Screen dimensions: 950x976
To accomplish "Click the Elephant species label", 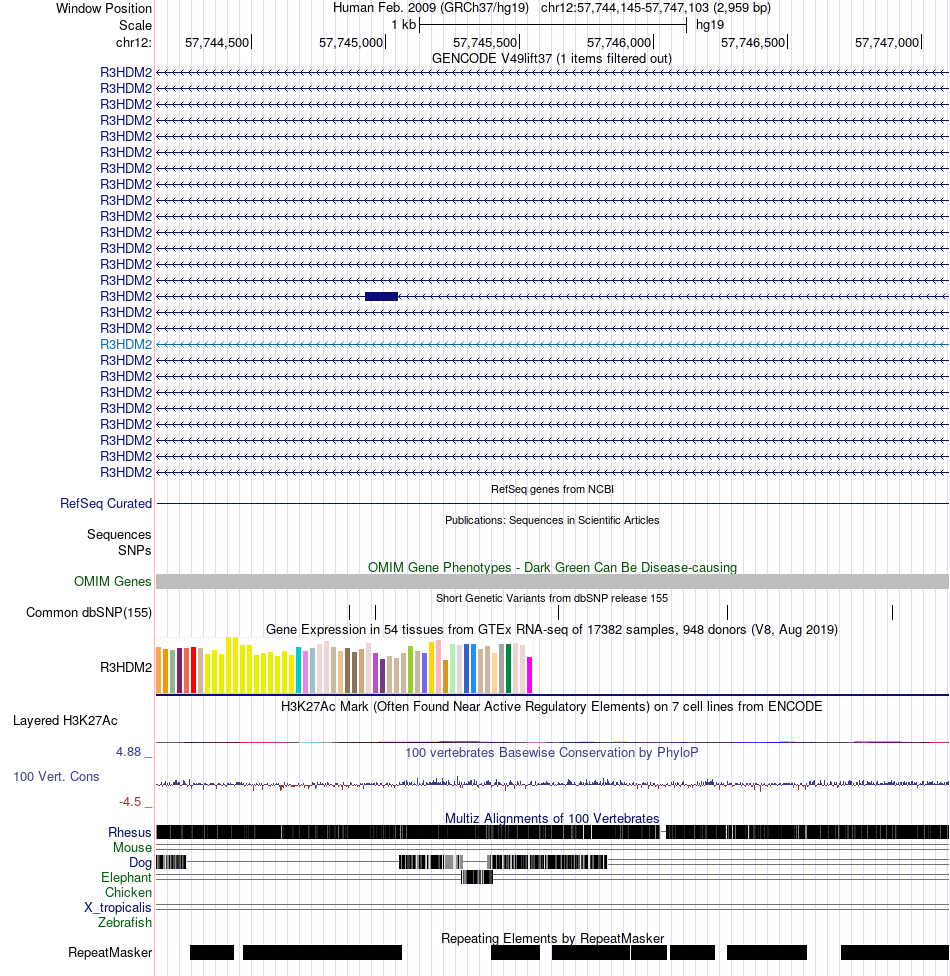I will pyautogui.click(x=126, y=878).
